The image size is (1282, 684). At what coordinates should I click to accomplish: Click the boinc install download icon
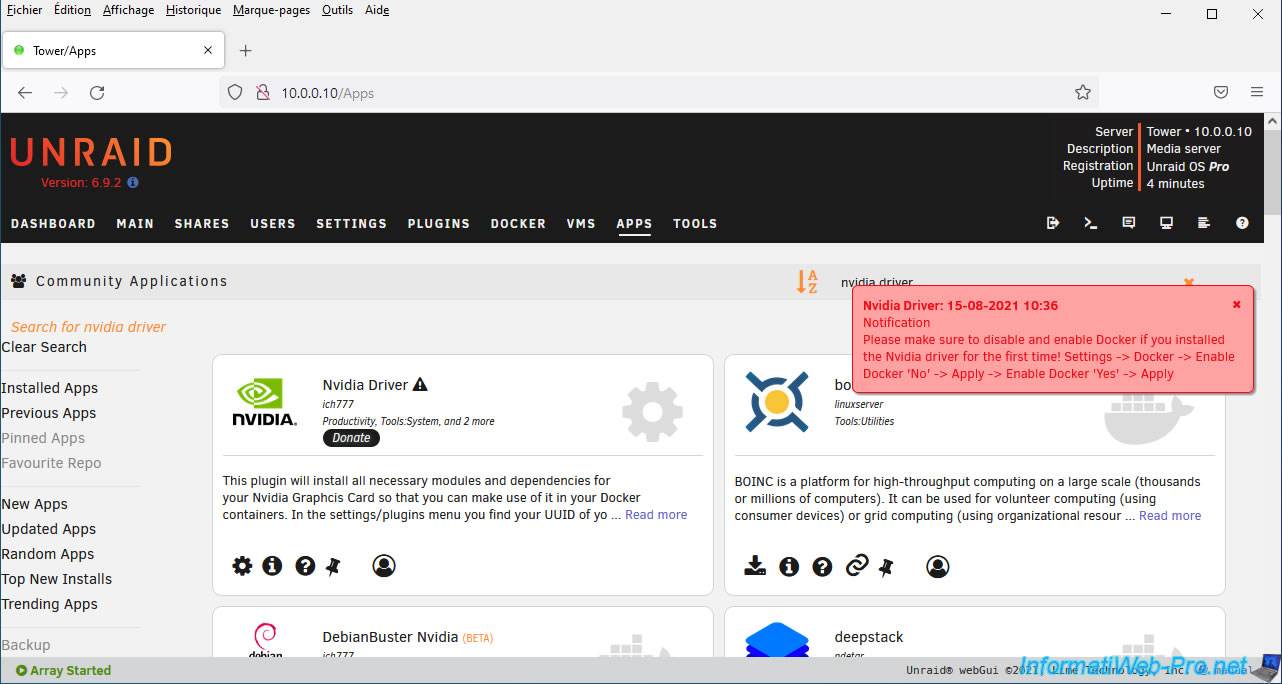tap(755, 566)
